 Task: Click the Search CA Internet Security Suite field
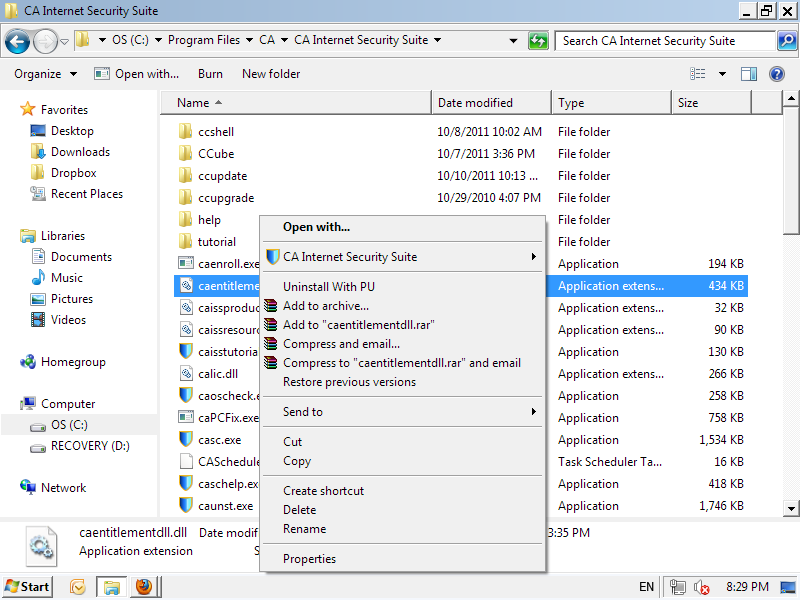coord(665,41)
